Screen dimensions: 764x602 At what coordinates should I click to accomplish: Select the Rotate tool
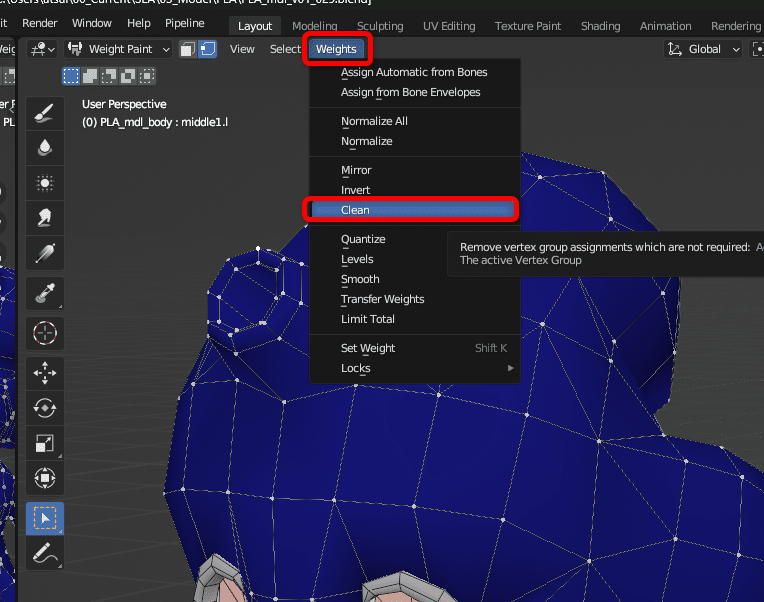pos(45,408)
